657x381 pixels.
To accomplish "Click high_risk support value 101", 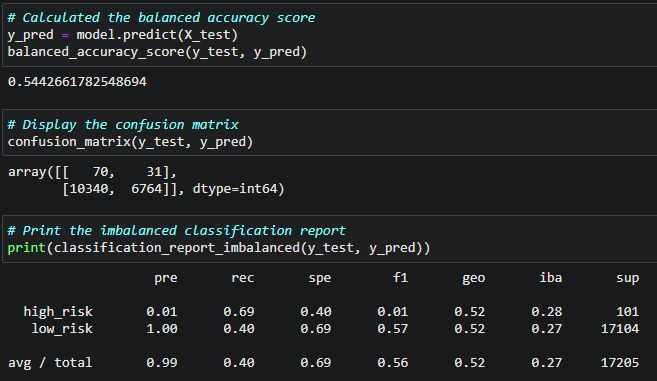I will (x=628, y=312).
